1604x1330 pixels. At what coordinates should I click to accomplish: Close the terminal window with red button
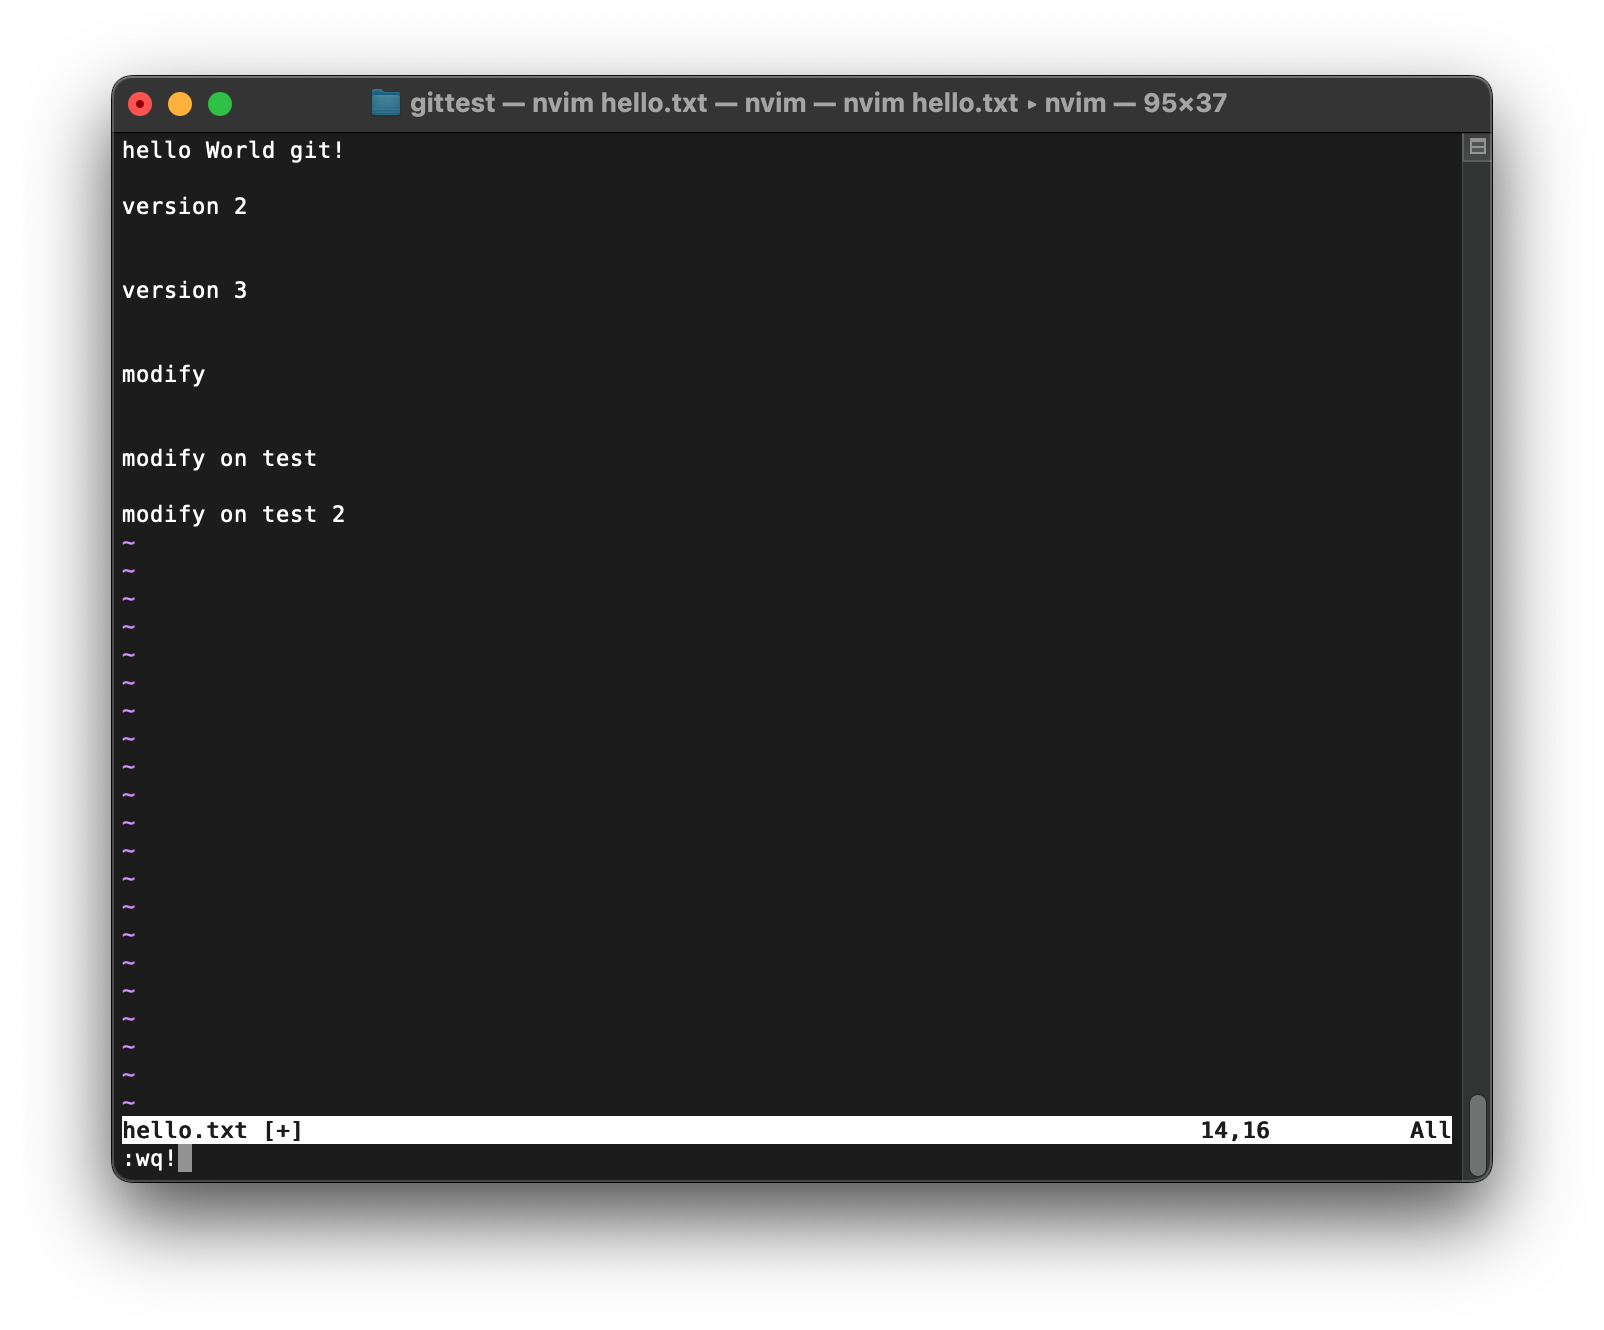point(140,104)
